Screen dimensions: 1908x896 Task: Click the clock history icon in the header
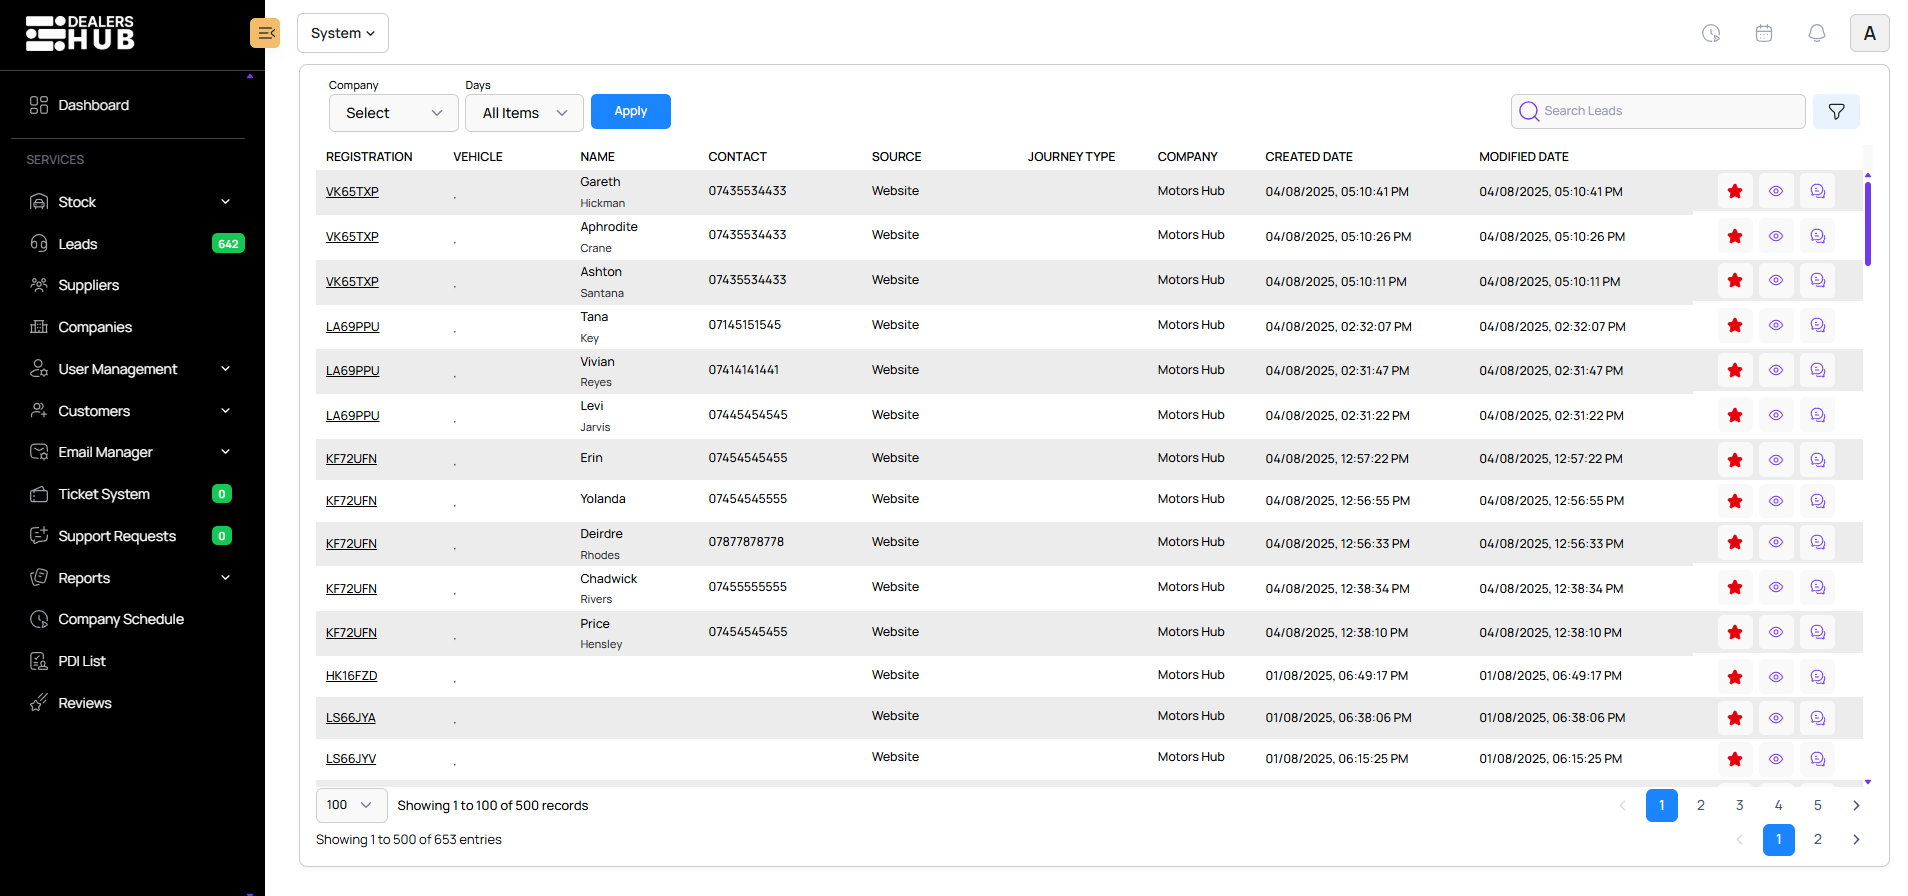coord(1711,33)
